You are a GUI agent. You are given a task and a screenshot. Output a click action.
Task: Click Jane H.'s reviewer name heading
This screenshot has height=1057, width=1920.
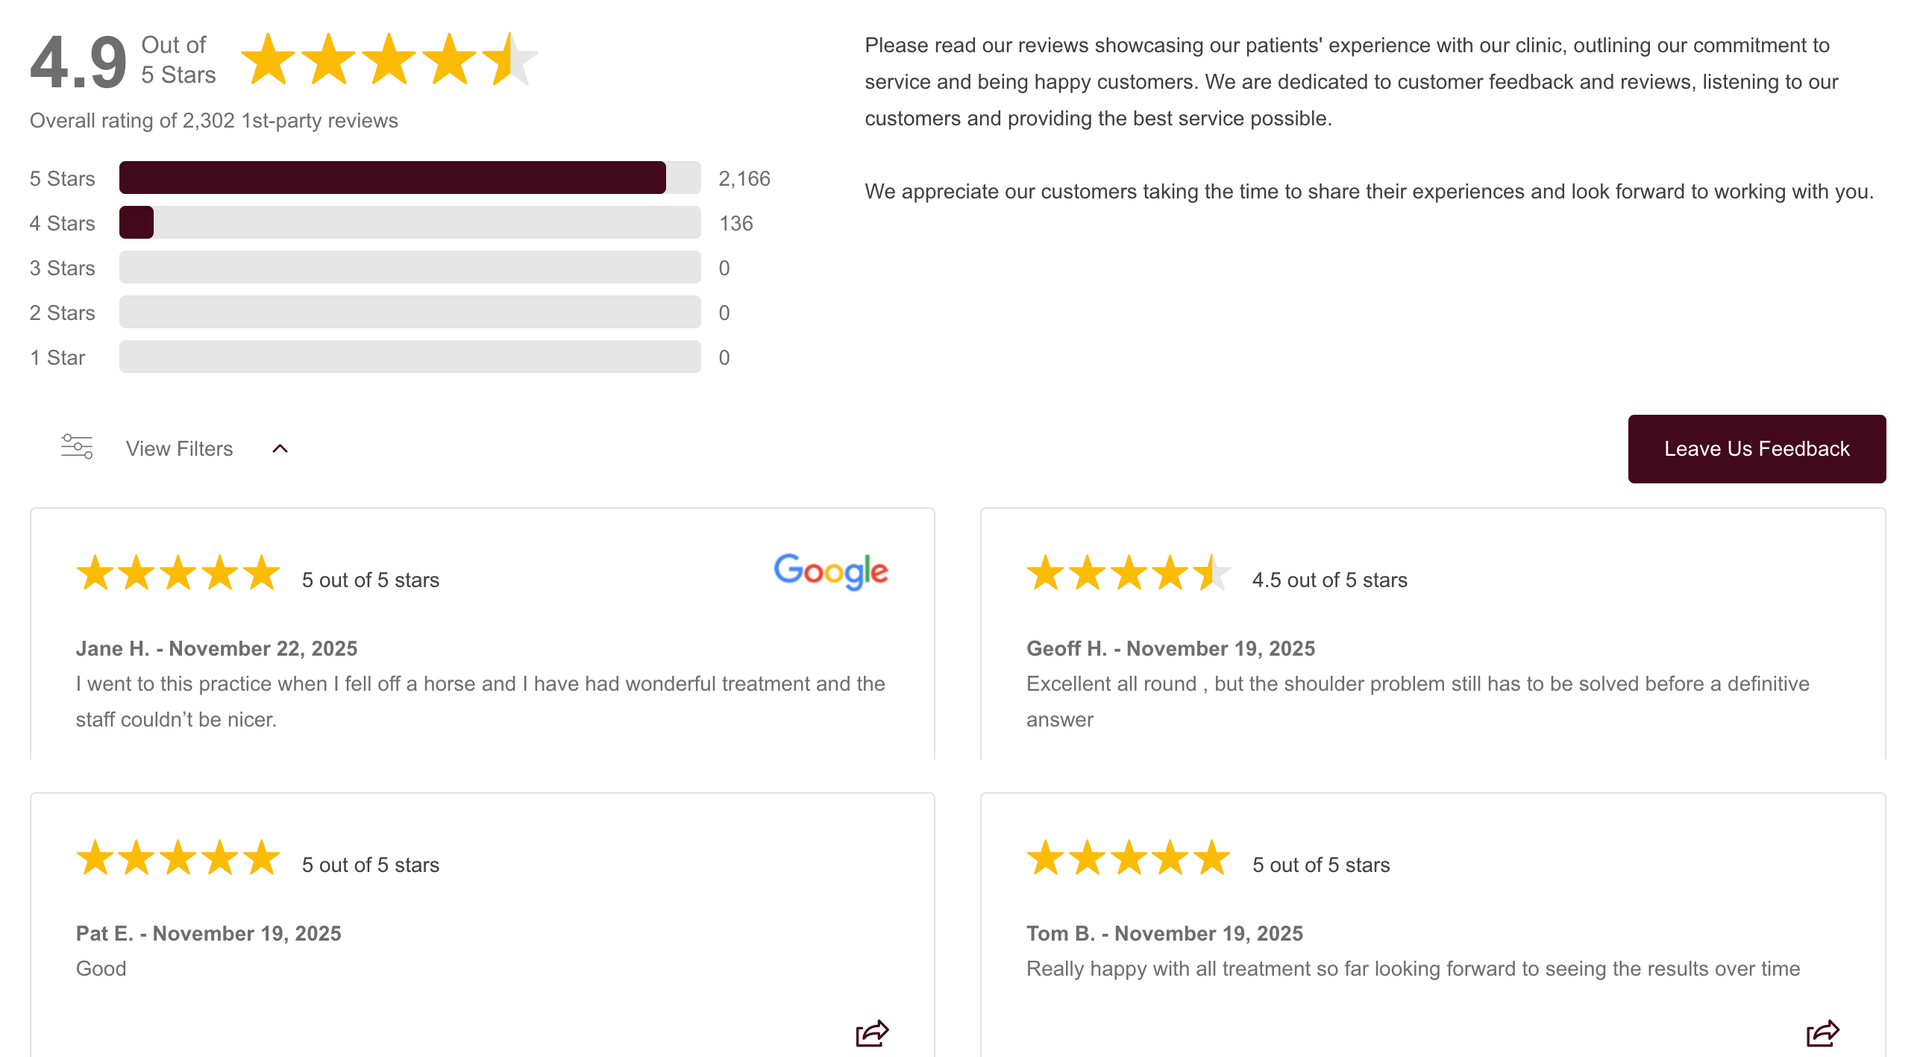point(216,648)
